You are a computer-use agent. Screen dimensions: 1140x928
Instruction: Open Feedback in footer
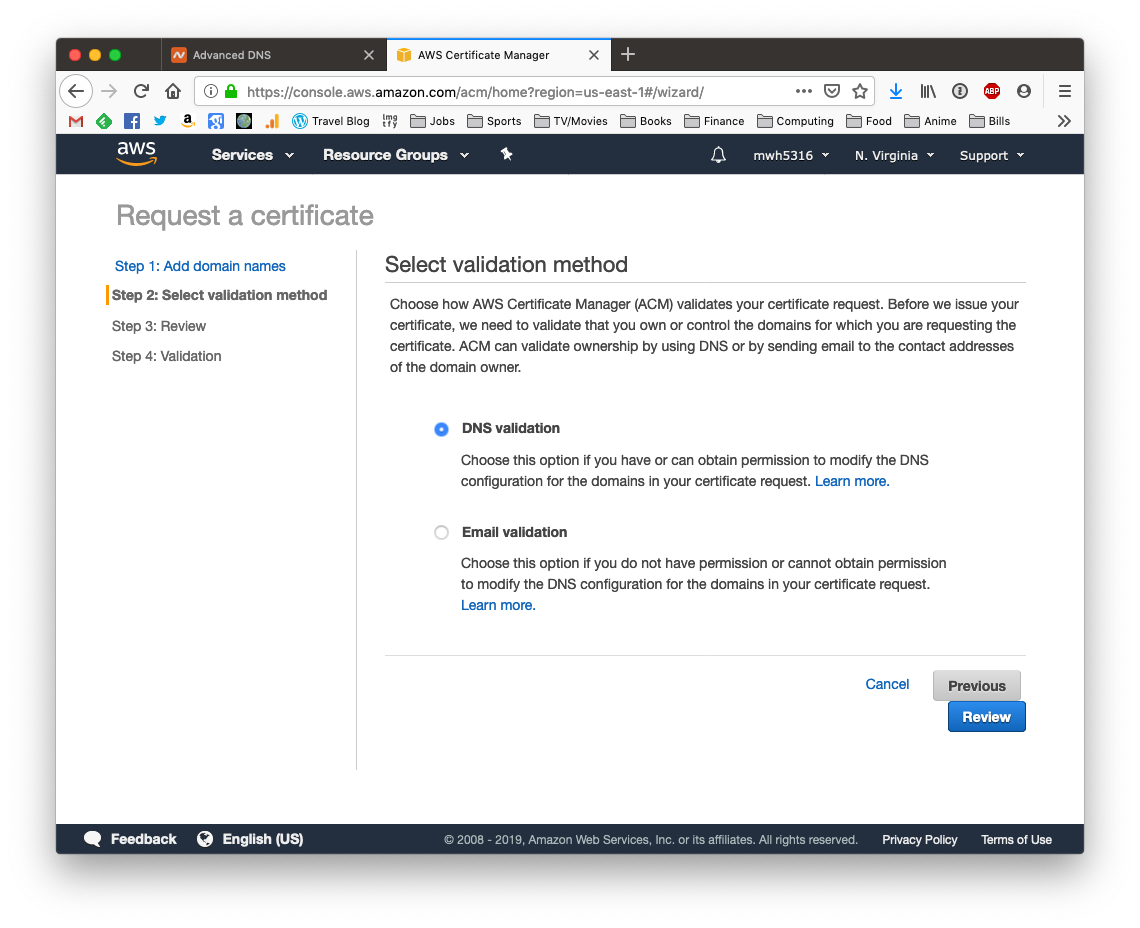pos(130,839)
